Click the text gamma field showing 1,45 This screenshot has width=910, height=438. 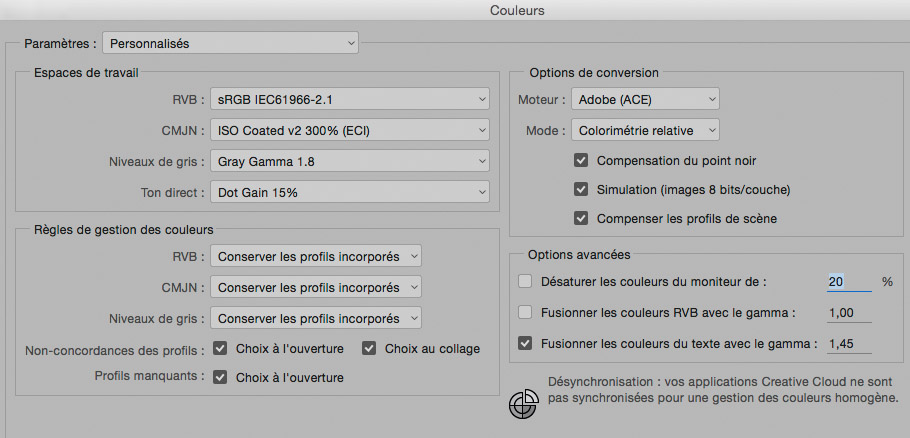point(849,343)
